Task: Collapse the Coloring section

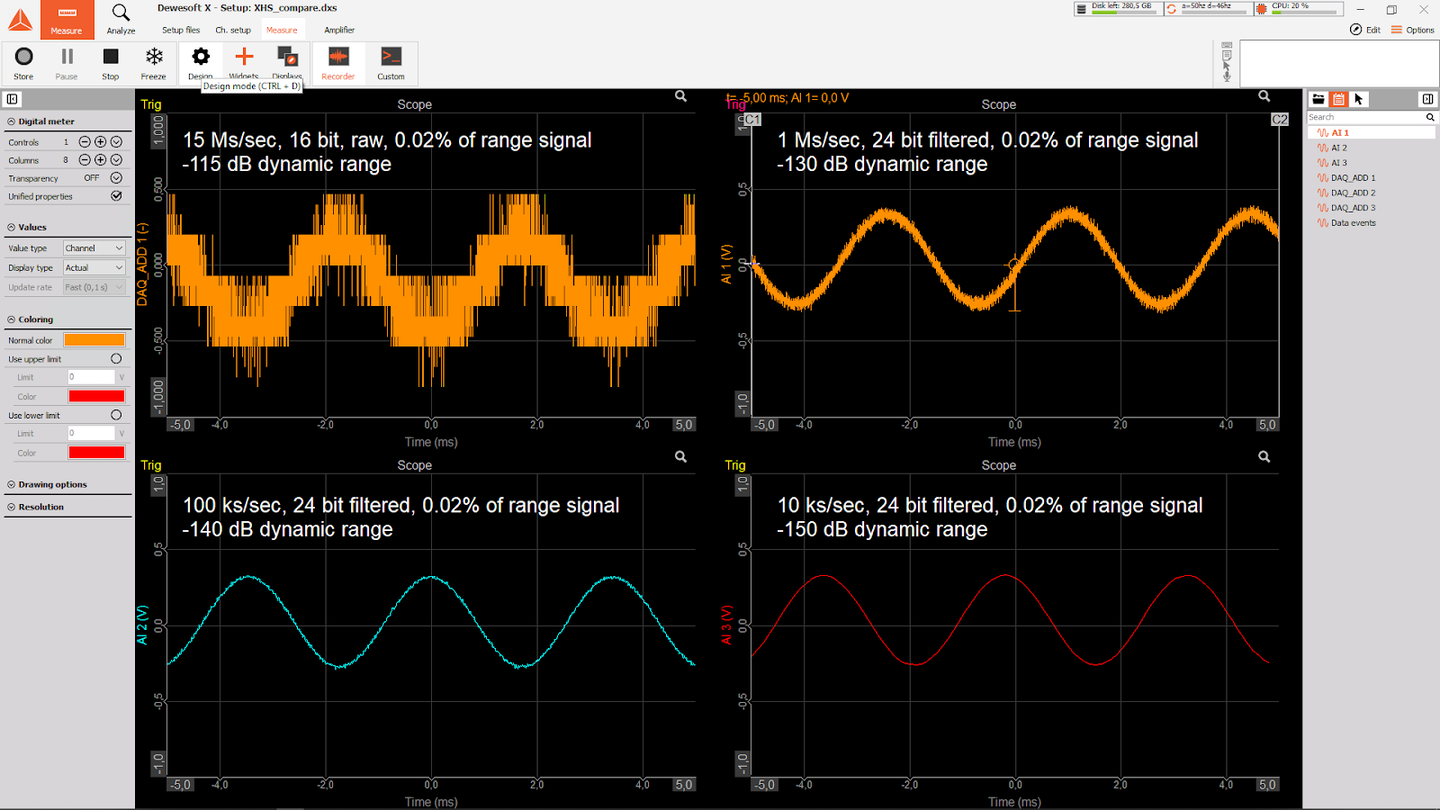Action: click(10, 318)
